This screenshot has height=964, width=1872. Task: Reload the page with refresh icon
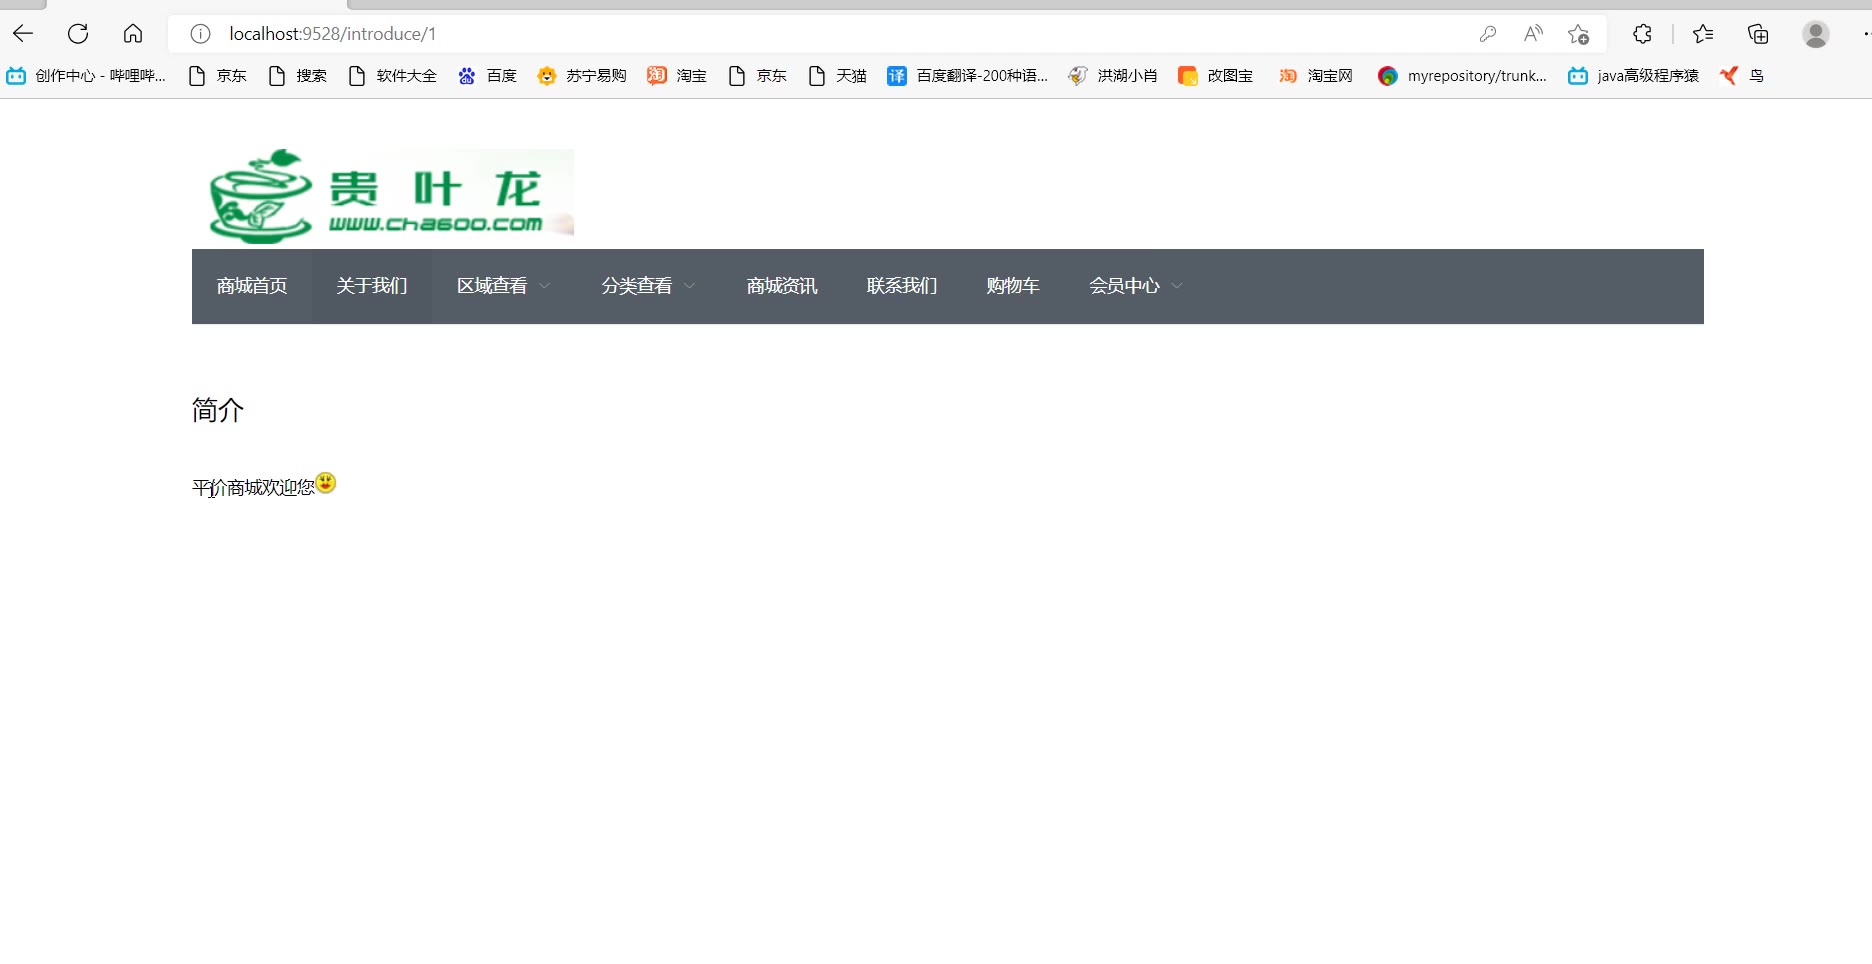(x=78, y=34)
